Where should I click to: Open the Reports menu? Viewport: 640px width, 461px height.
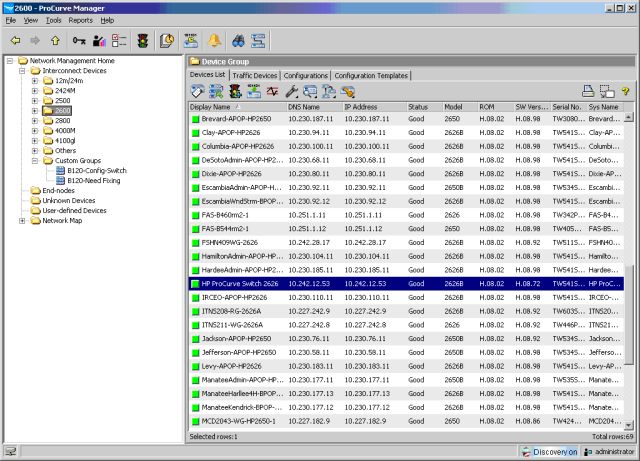click(80, 19)
